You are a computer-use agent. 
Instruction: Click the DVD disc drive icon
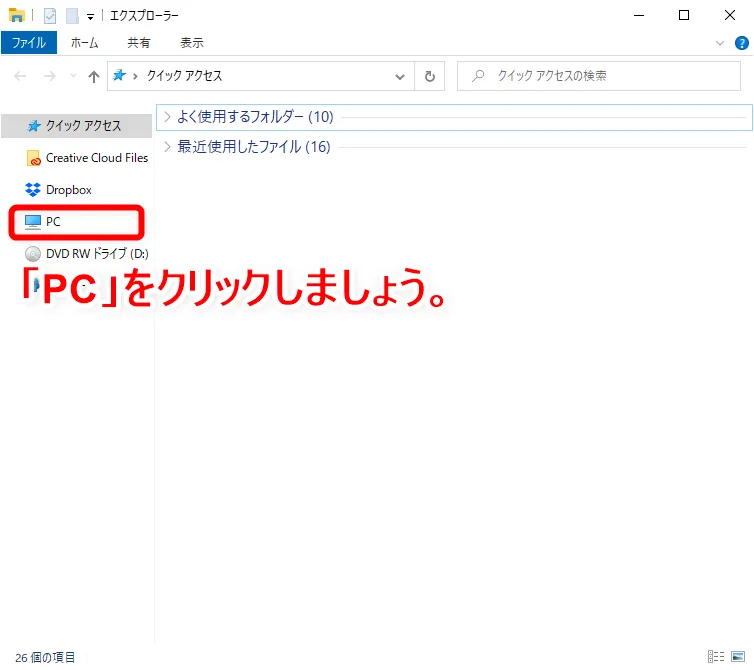[33, 253]
